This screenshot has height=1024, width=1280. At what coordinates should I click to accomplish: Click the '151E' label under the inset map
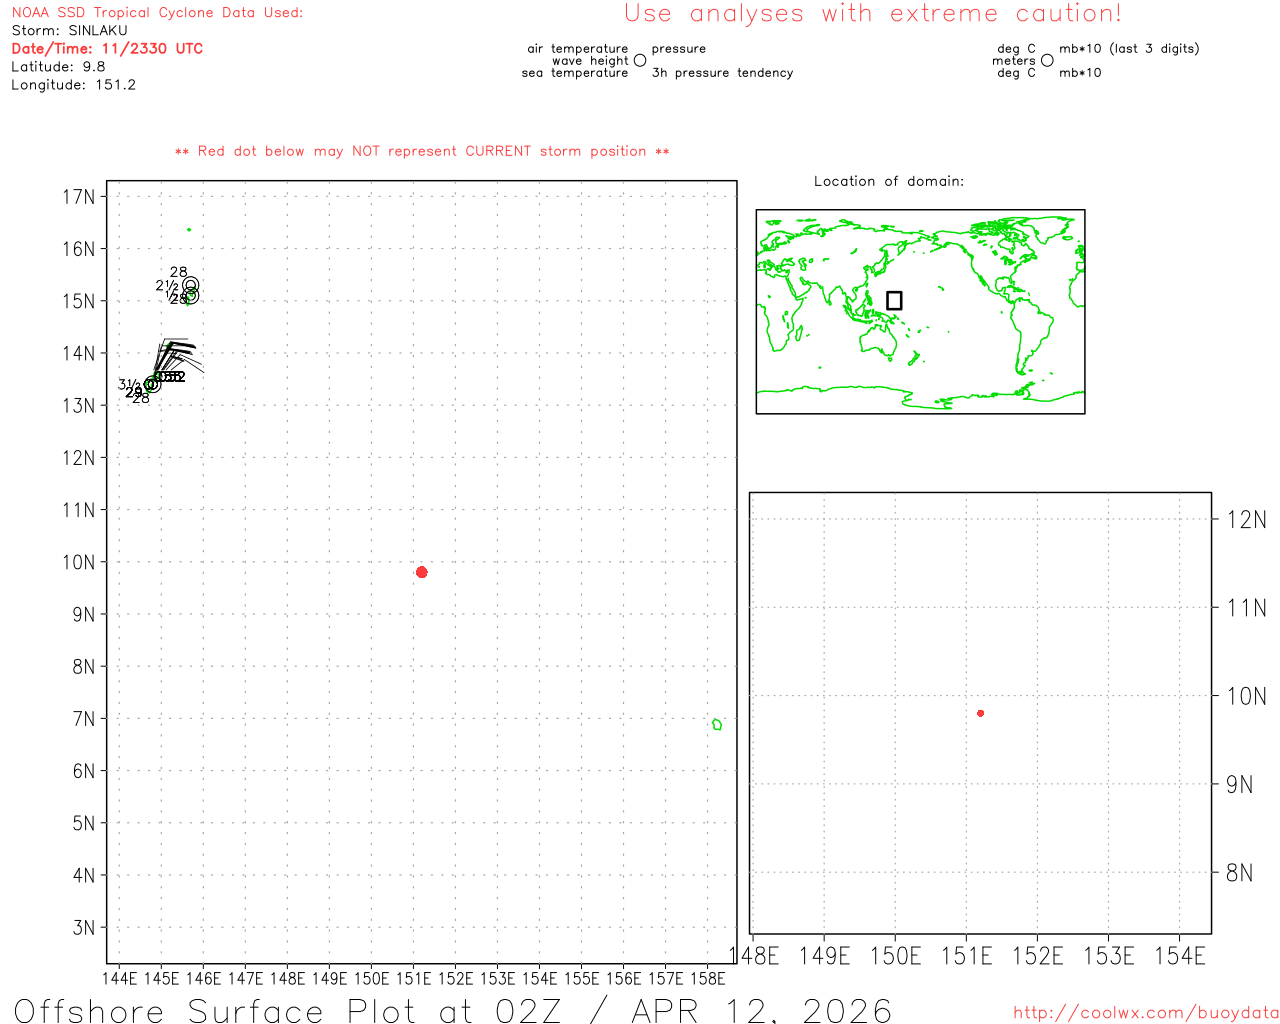(x=967, y=956)
